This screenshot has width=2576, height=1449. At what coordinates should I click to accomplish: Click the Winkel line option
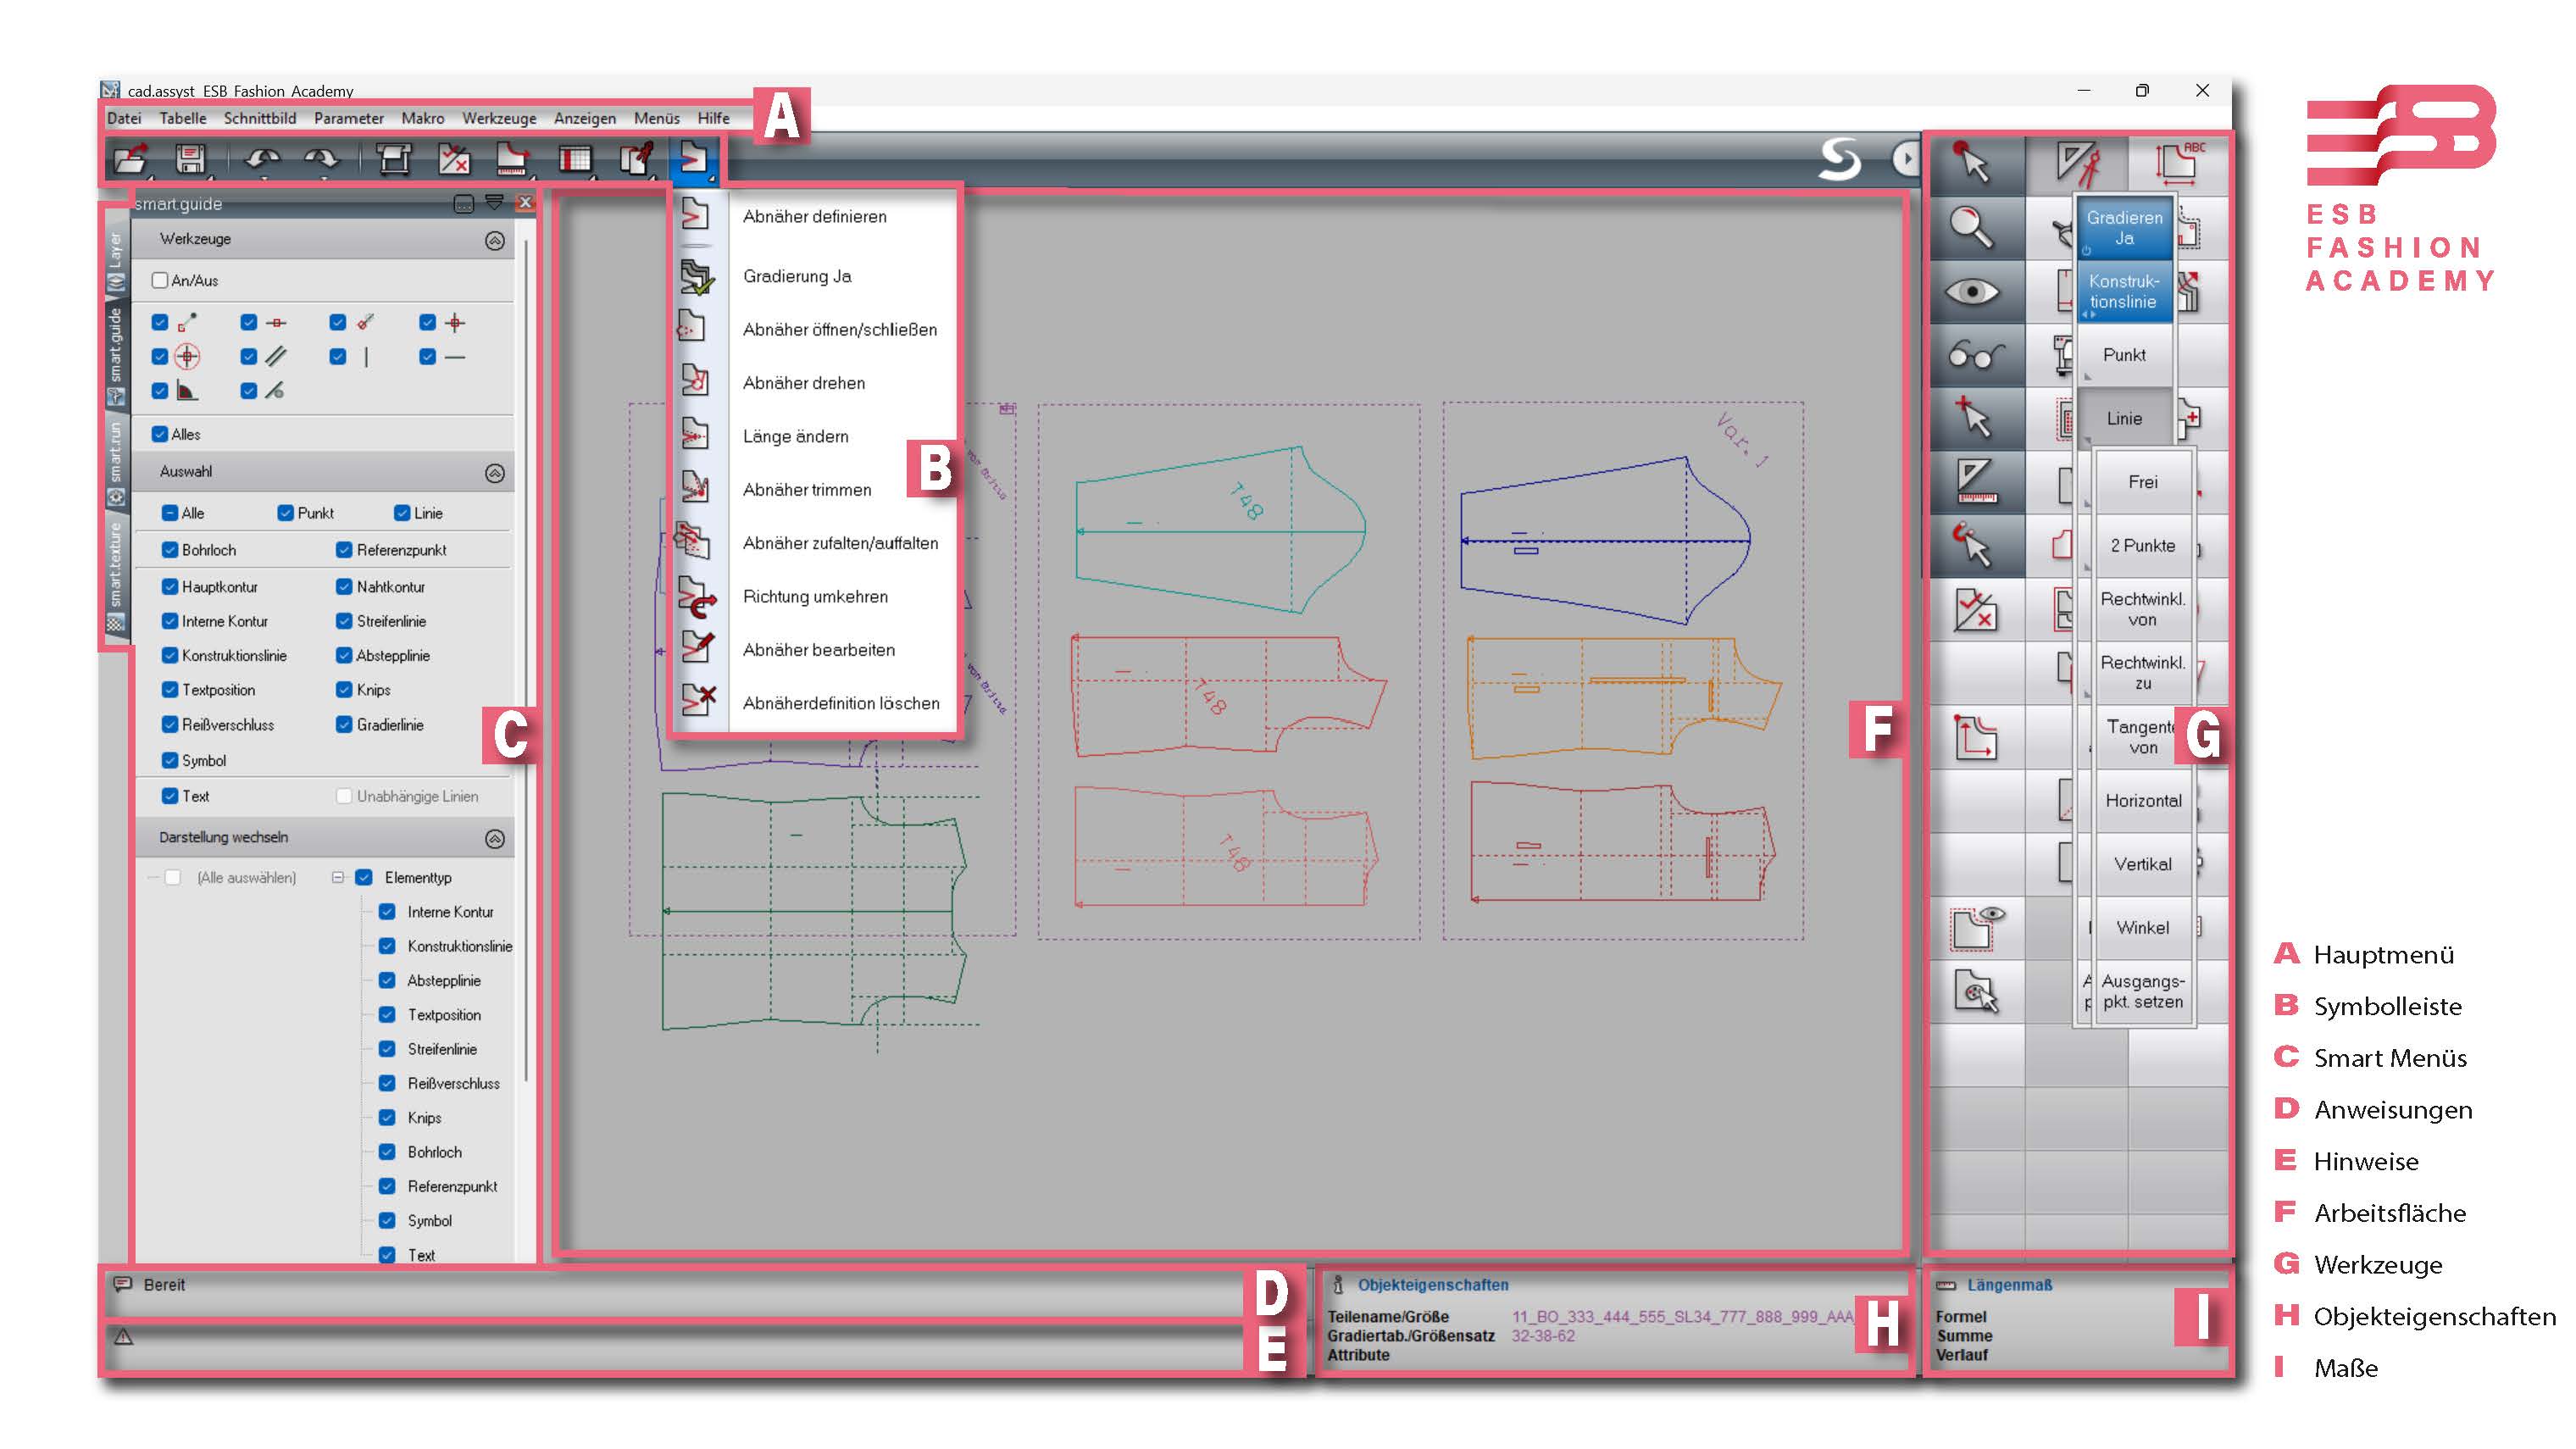point(2142,927)
